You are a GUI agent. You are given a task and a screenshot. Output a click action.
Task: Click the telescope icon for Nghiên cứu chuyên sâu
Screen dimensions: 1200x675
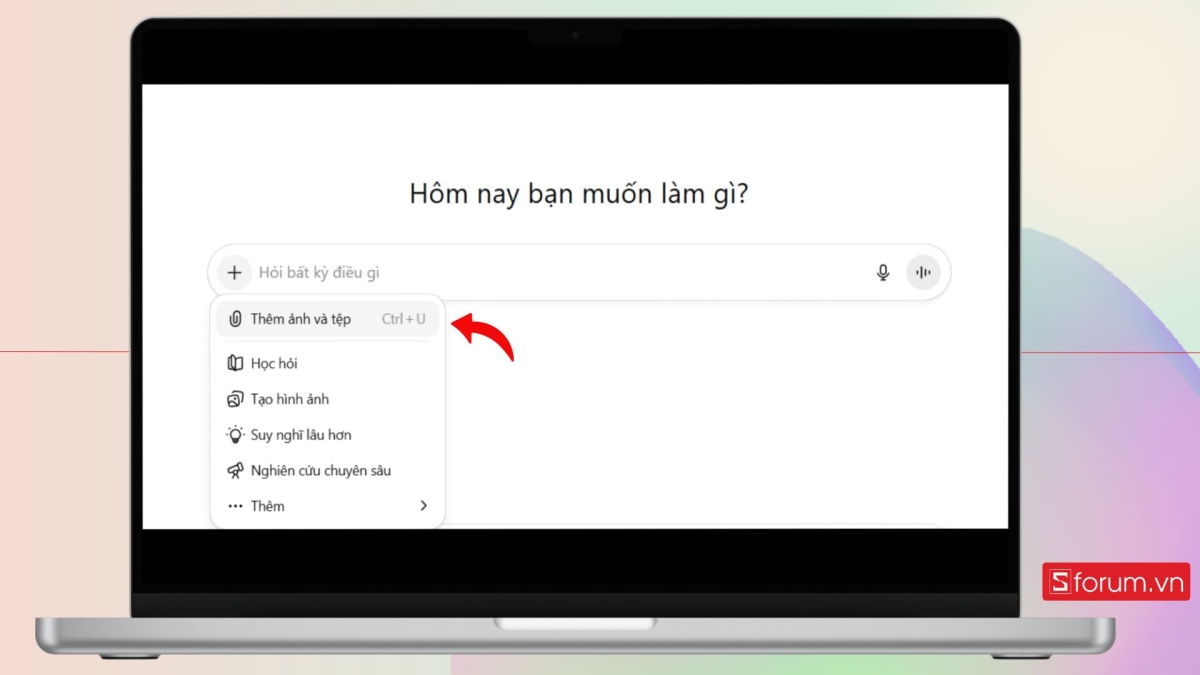235,470
